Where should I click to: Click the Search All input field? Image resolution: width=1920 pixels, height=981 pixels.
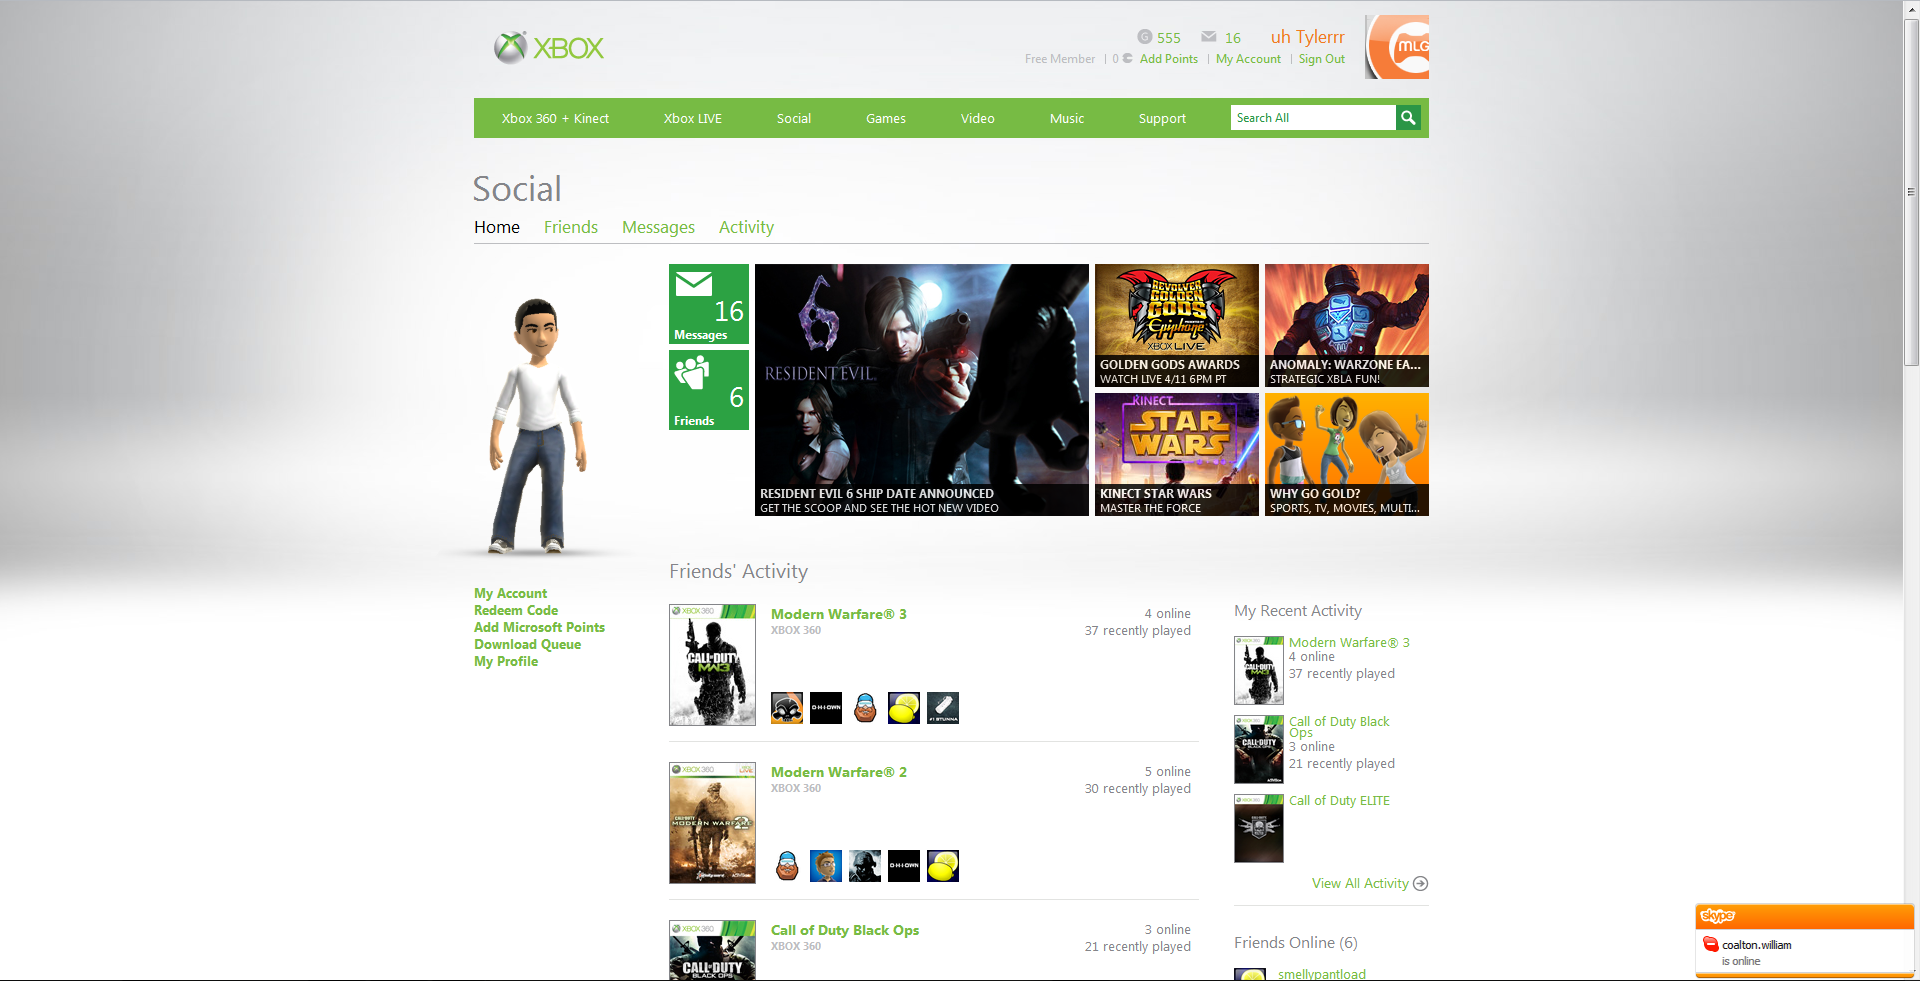[1313, 118]
